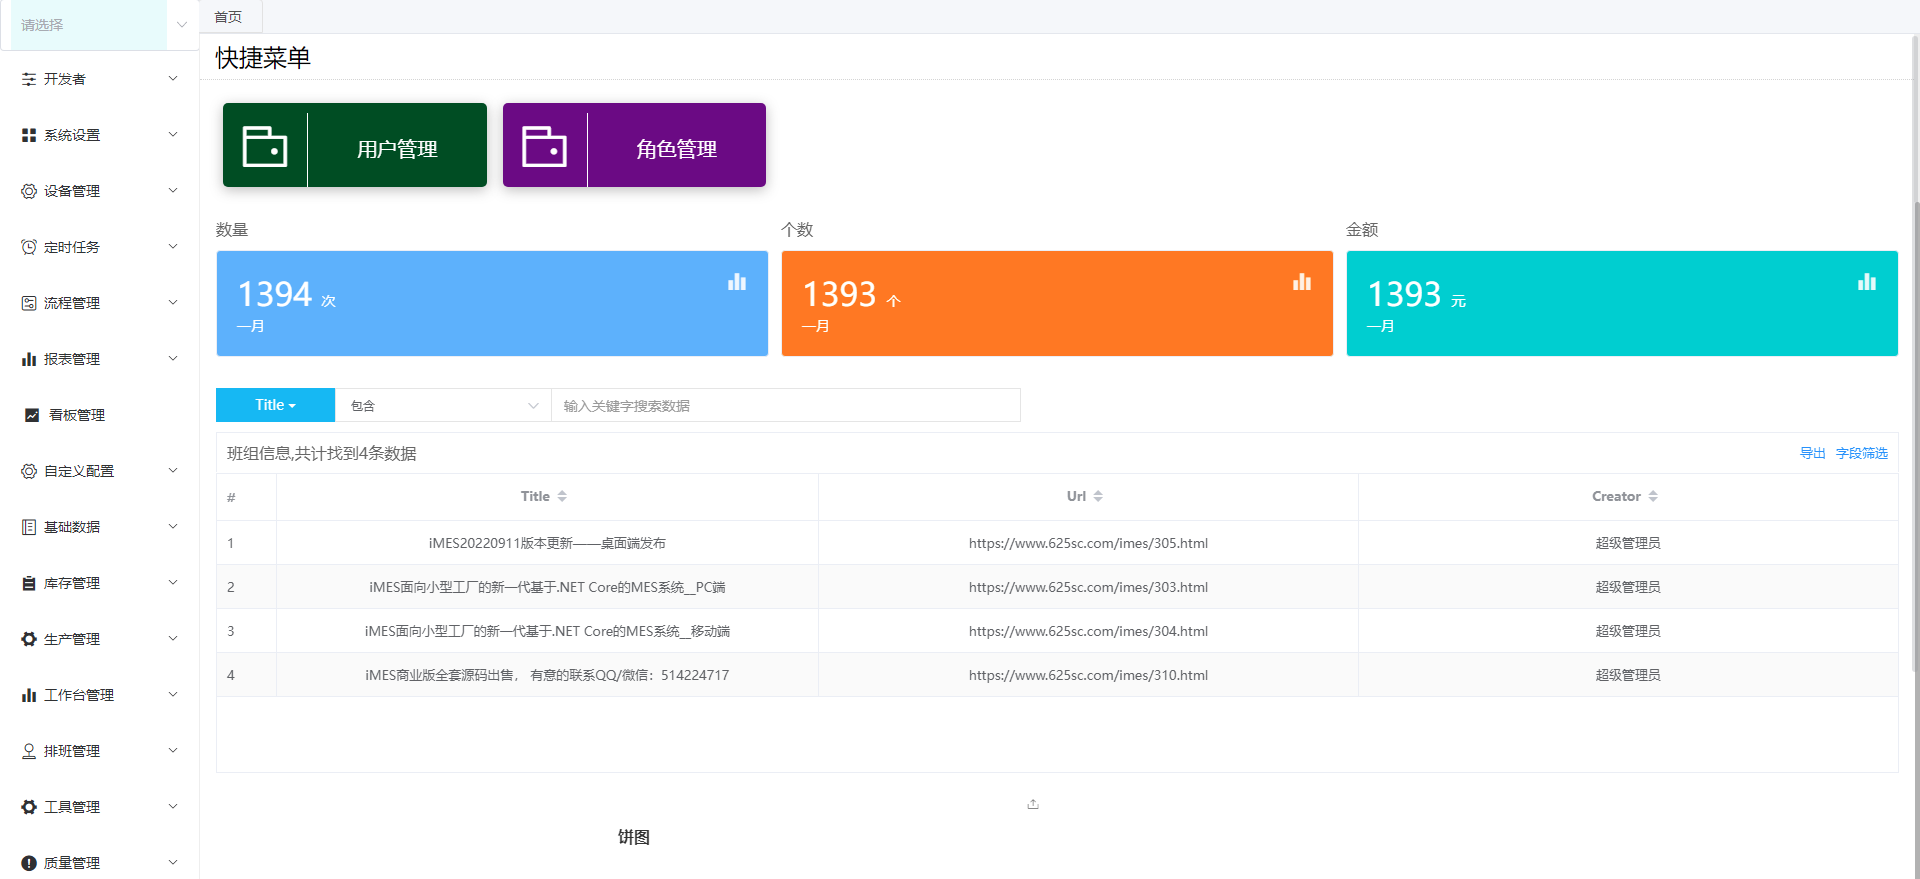Open the 请选择 dropdown at top left
The height and width of the screenshot is (879, 1920).
pyautogui.click(x=99, y=25)
